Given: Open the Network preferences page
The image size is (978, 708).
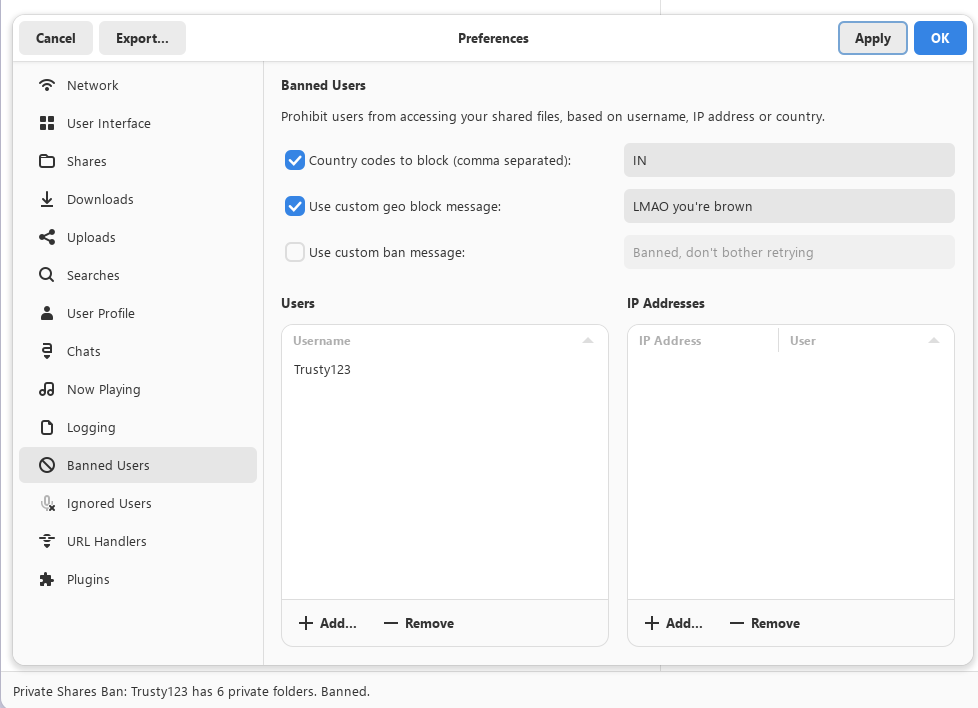Looking at the screenshot, I should click(138, 85).
